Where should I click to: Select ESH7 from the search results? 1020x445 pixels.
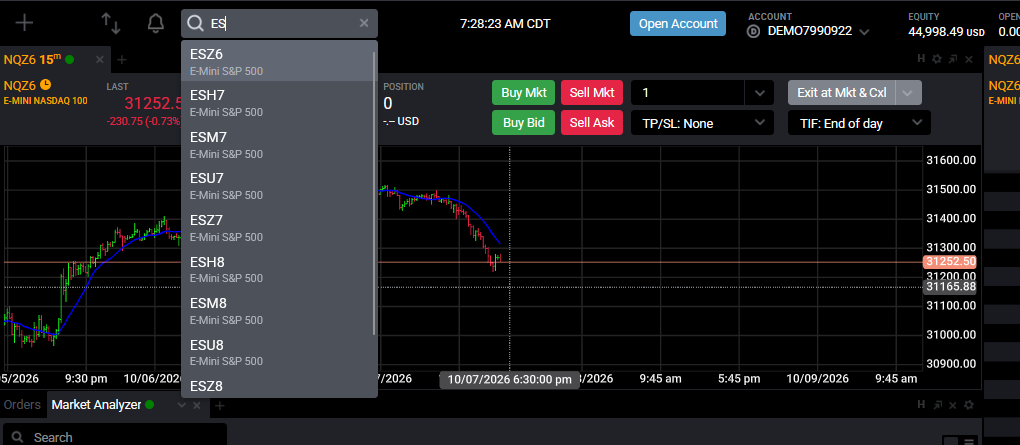(278, 103)
